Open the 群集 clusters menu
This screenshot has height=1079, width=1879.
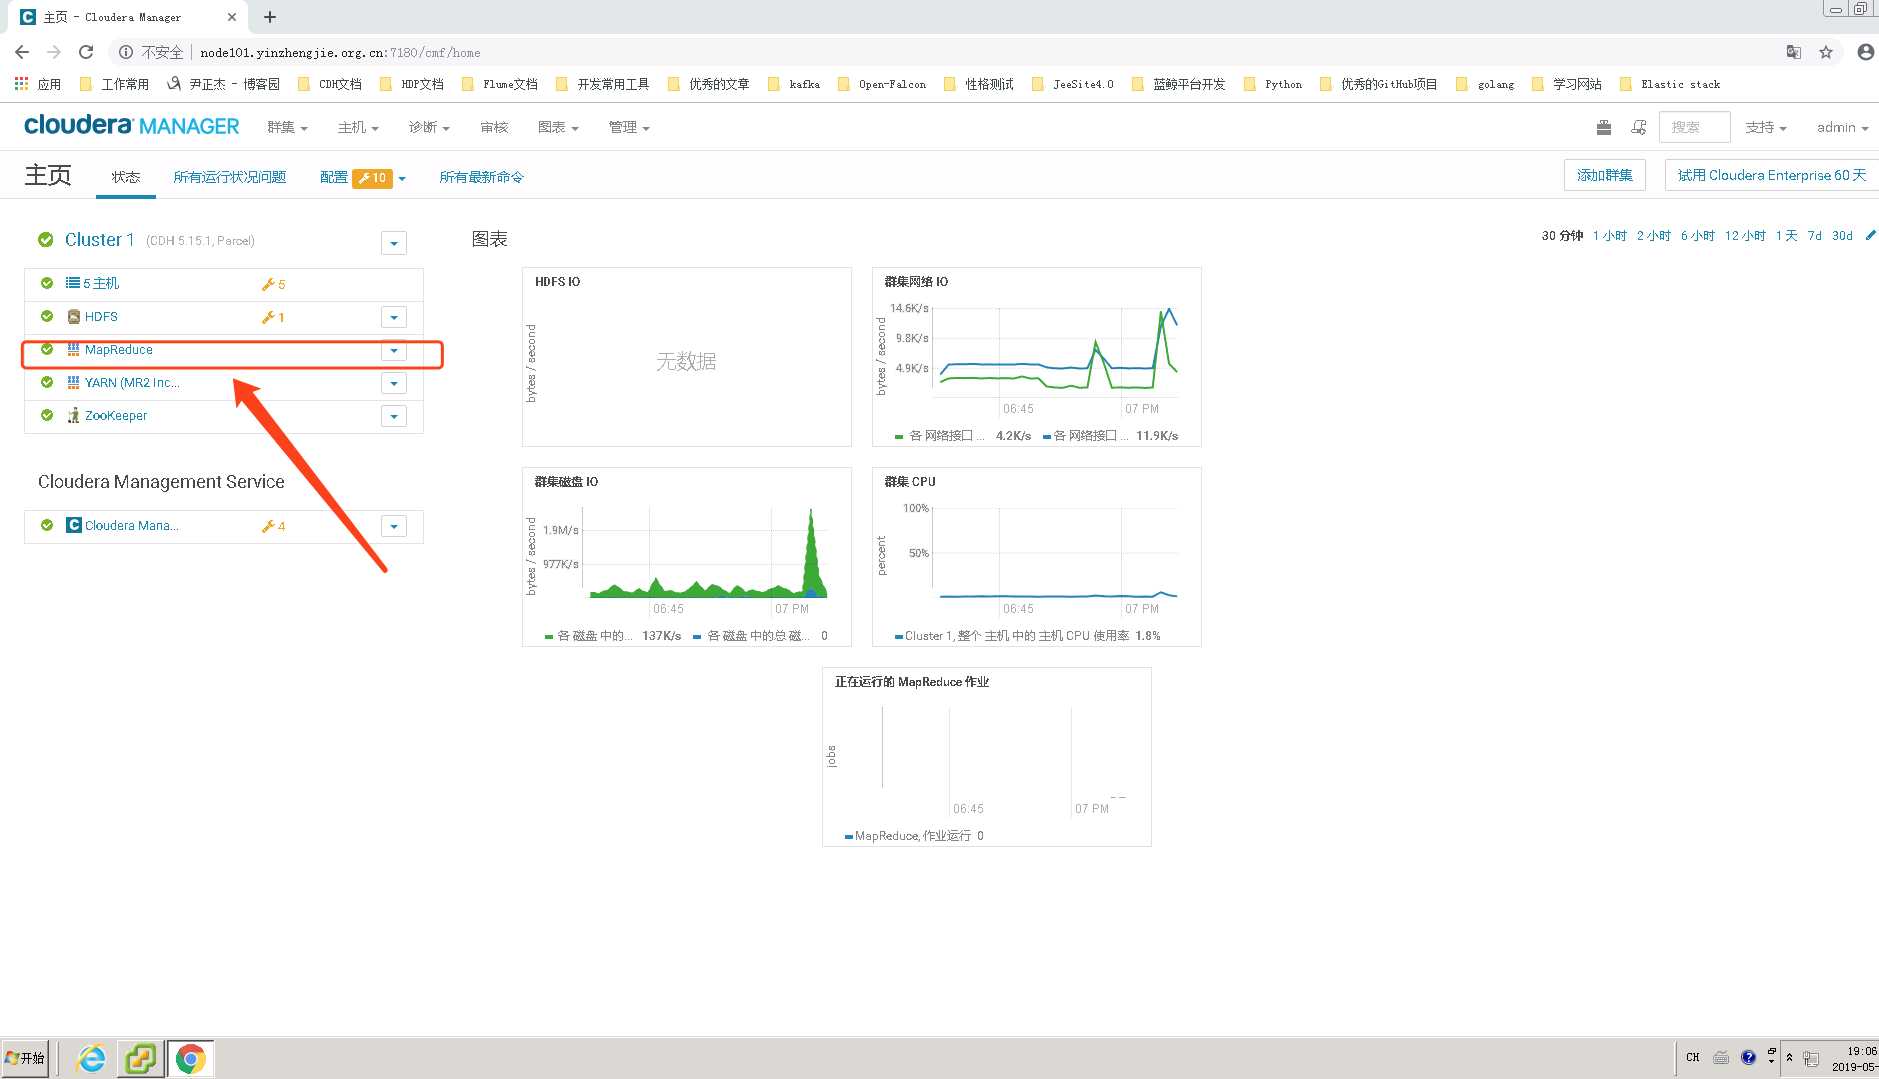coord(287,127)
